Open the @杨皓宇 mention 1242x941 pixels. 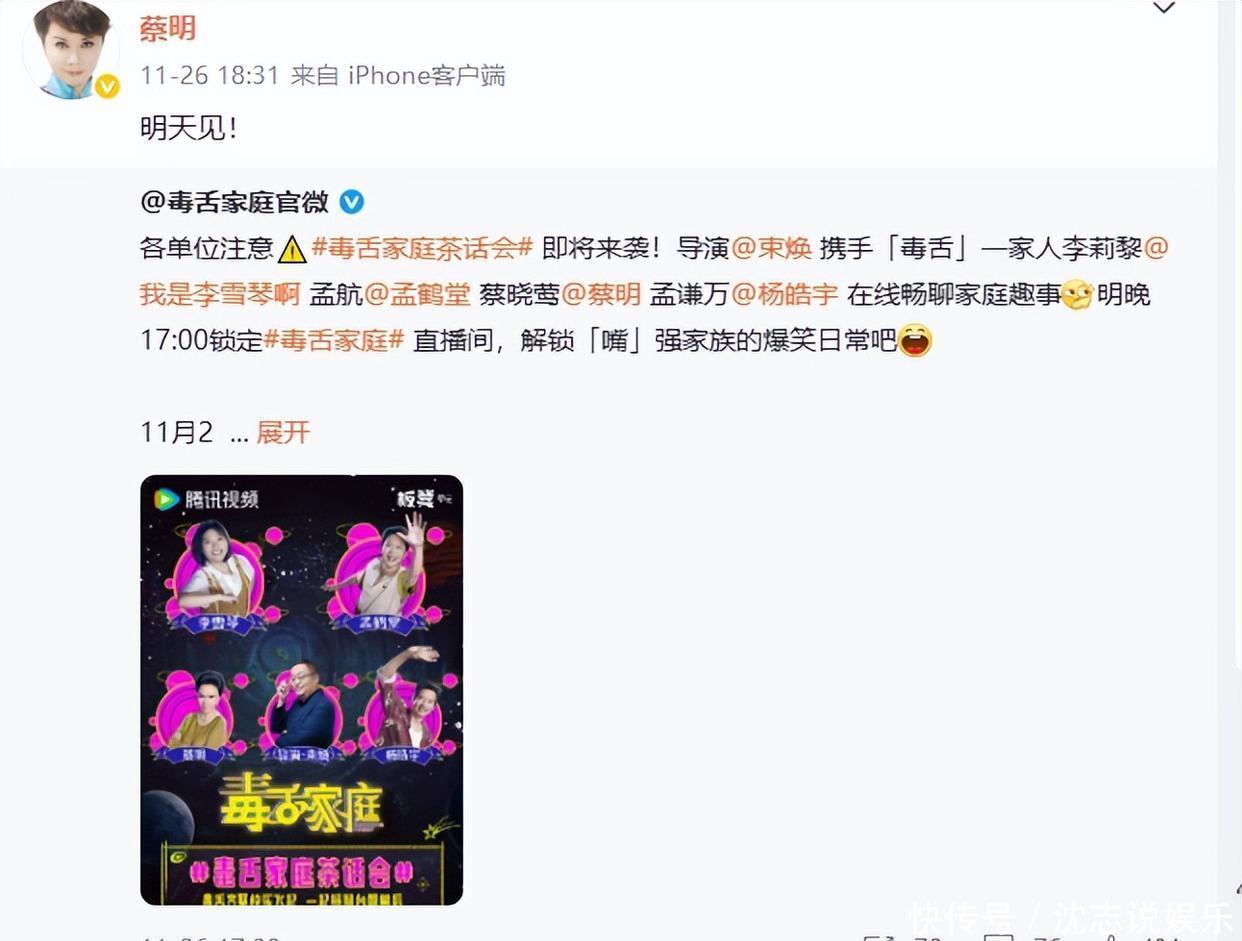[785, 295]
